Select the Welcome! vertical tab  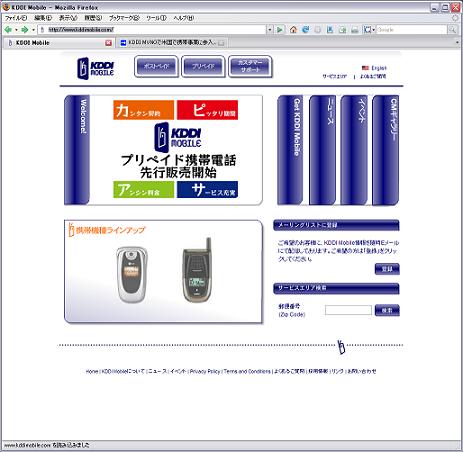[x=77, y=150]
